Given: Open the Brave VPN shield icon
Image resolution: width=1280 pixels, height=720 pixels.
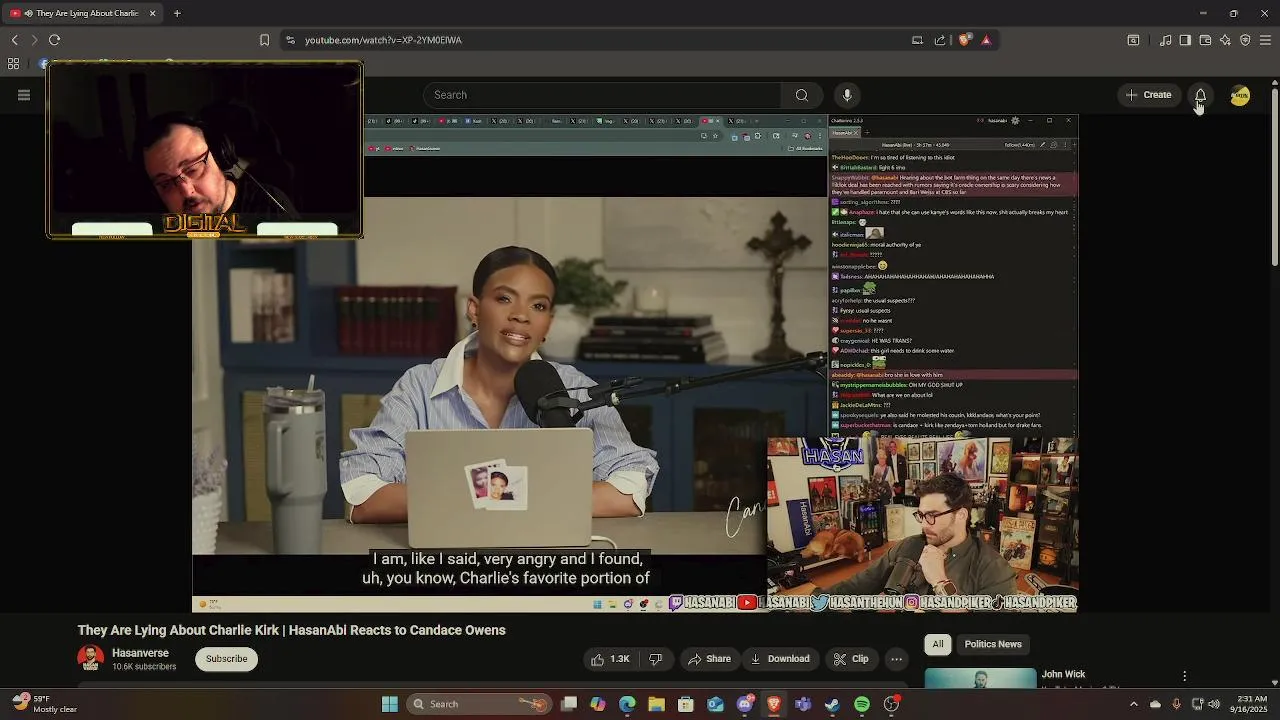Looking at the screenshot, I should pos(1245,40).
